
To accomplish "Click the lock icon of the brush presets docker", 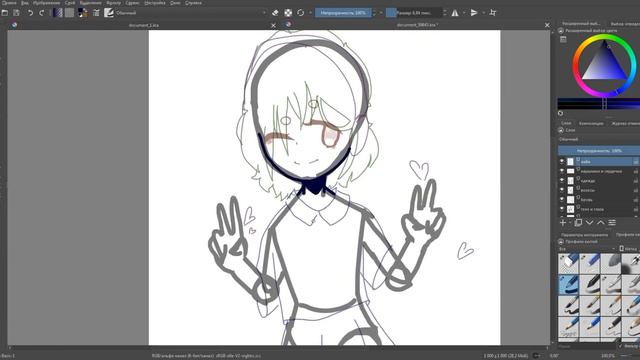I will click(561, 242).
